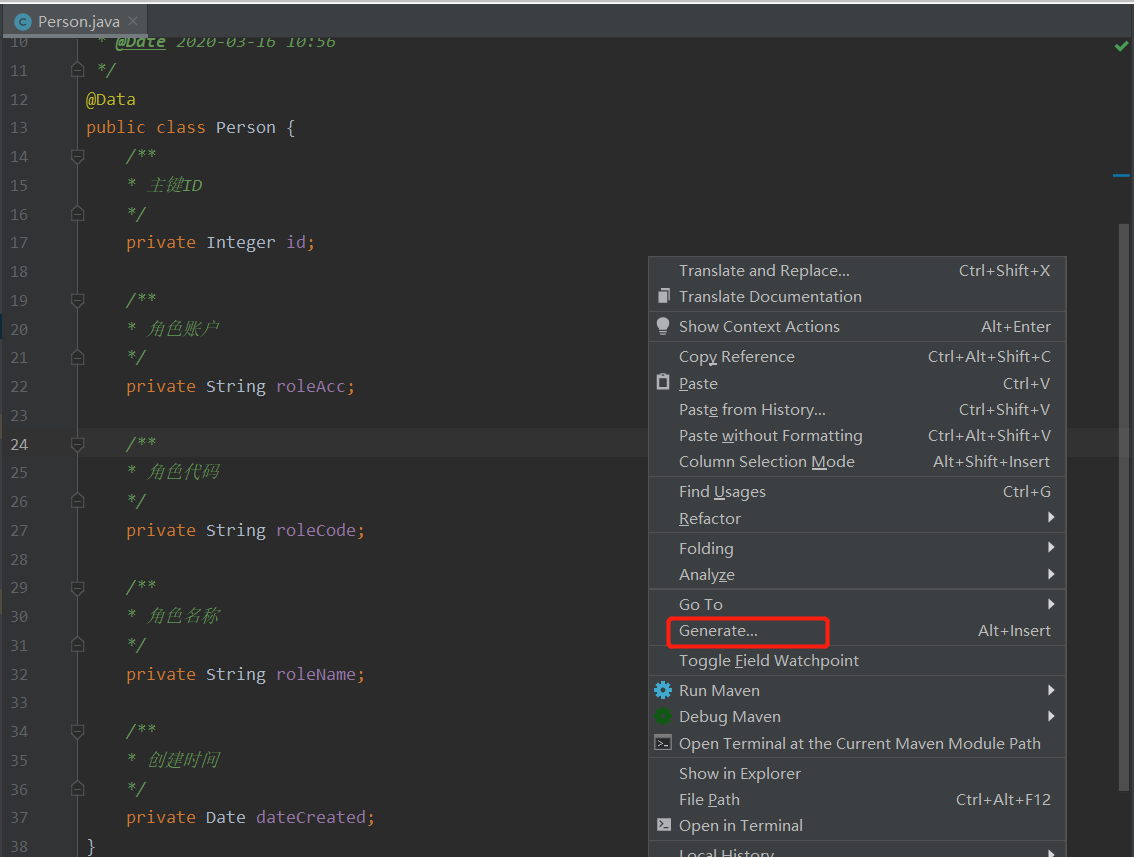Click the clipboard icon next to Paste
Viewport: 1134px width, 857px height.
pos(661,382)
